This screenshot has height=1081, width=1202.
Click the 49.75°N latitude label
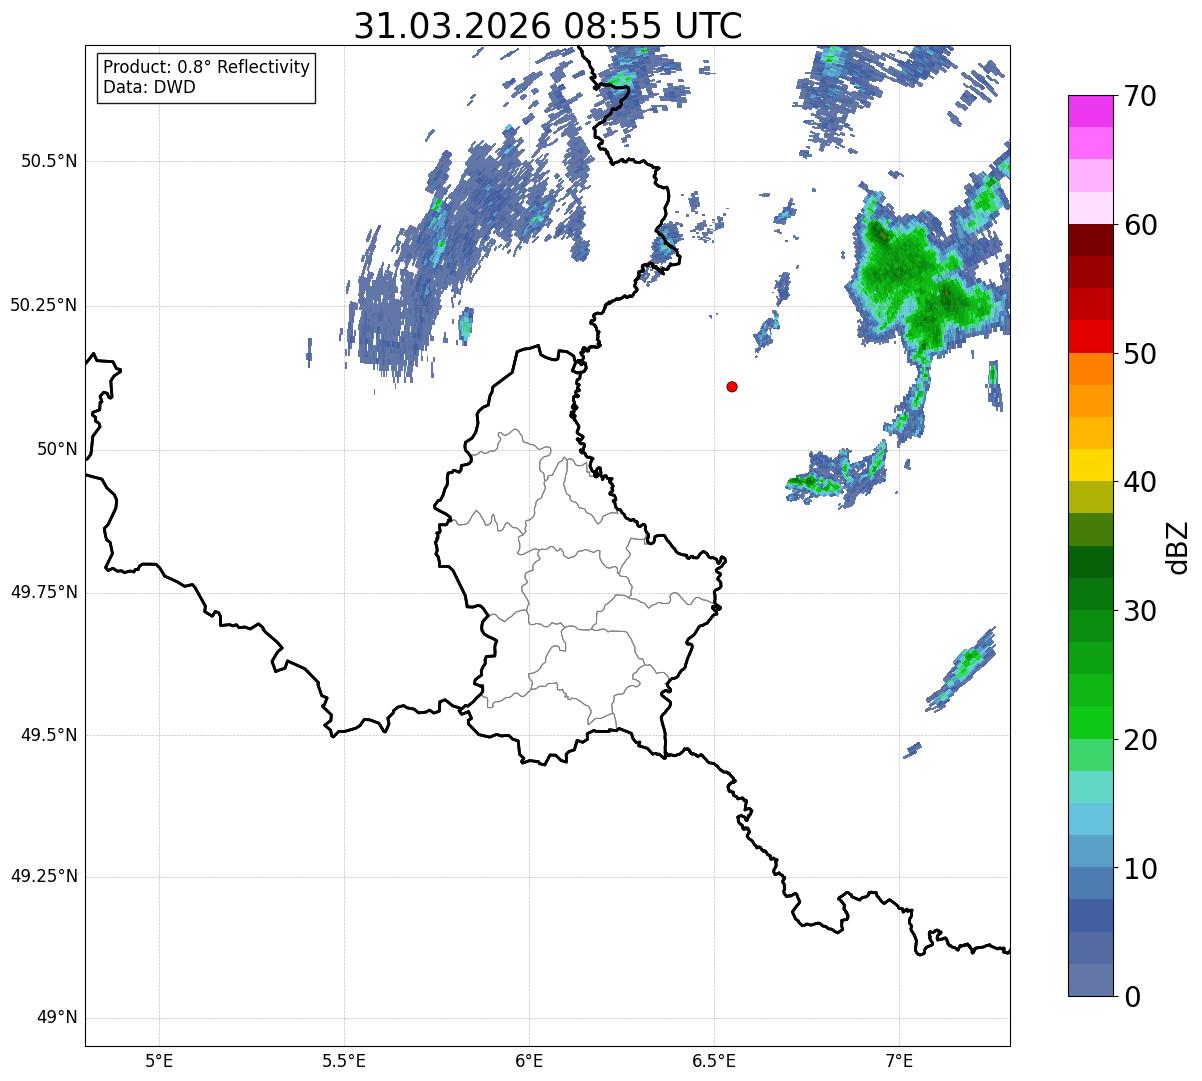point(43,592)
